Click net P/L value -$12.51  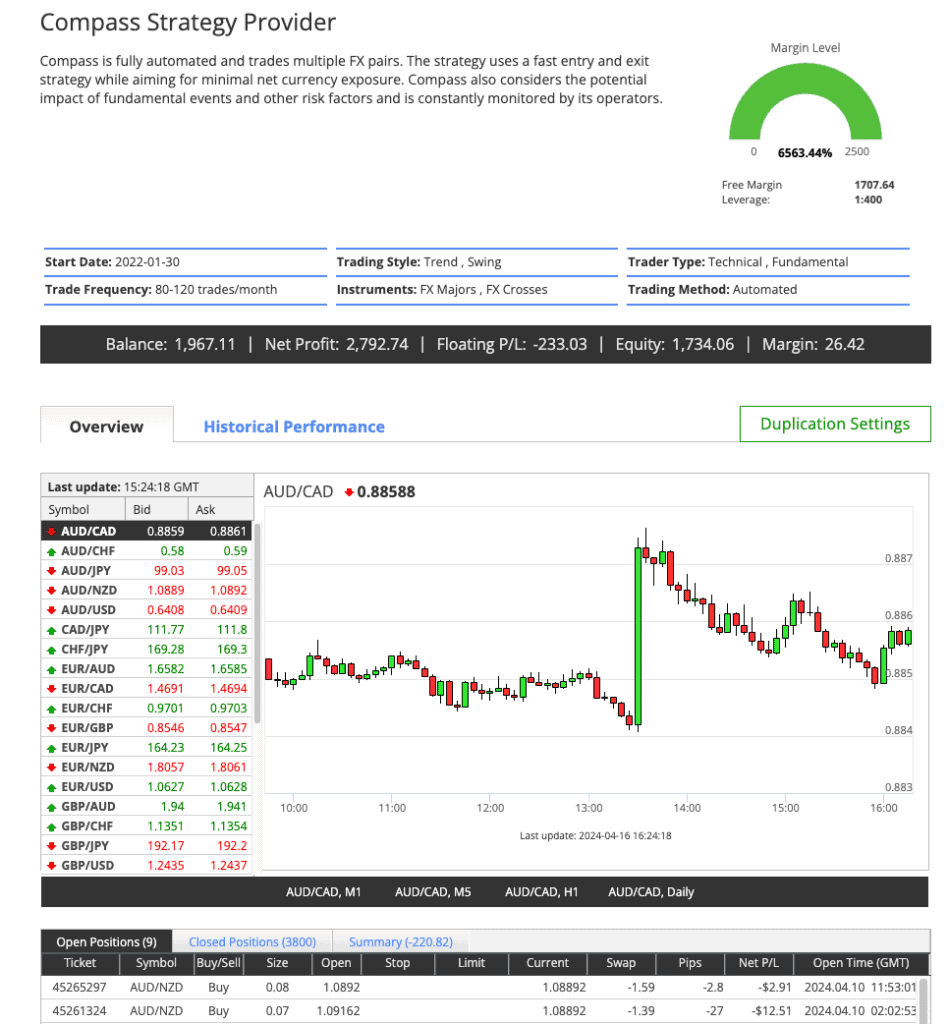pos(771,1011)
